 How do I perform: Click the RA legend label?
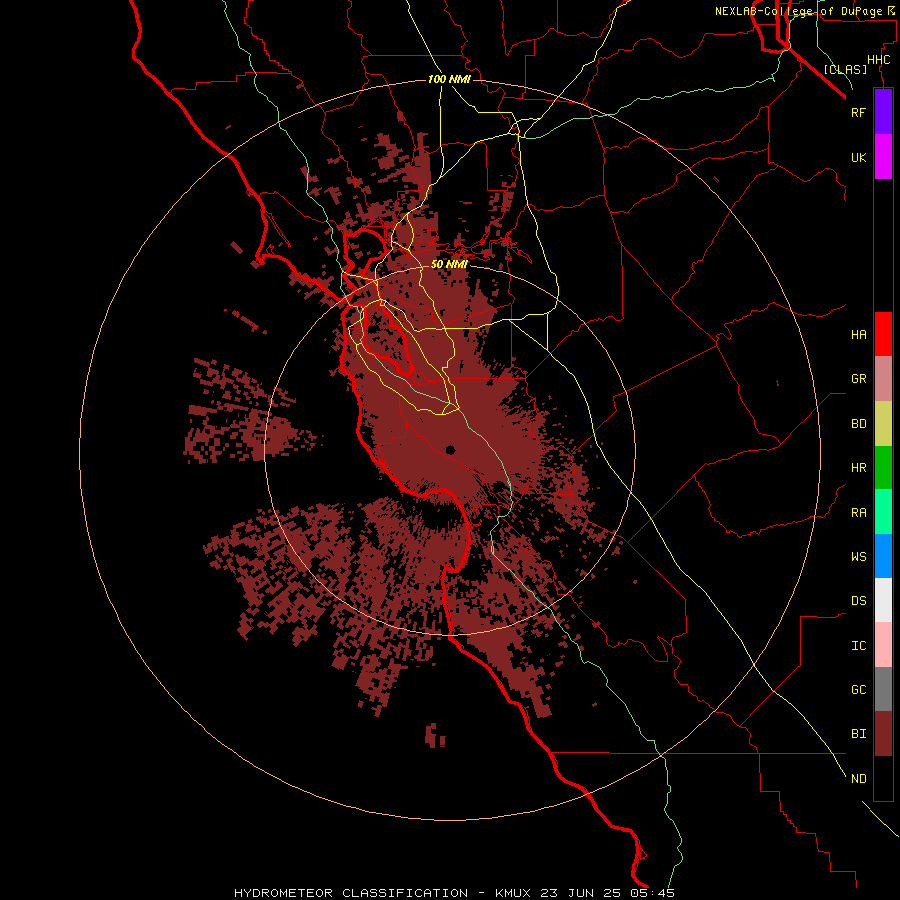tap(858, 513)
